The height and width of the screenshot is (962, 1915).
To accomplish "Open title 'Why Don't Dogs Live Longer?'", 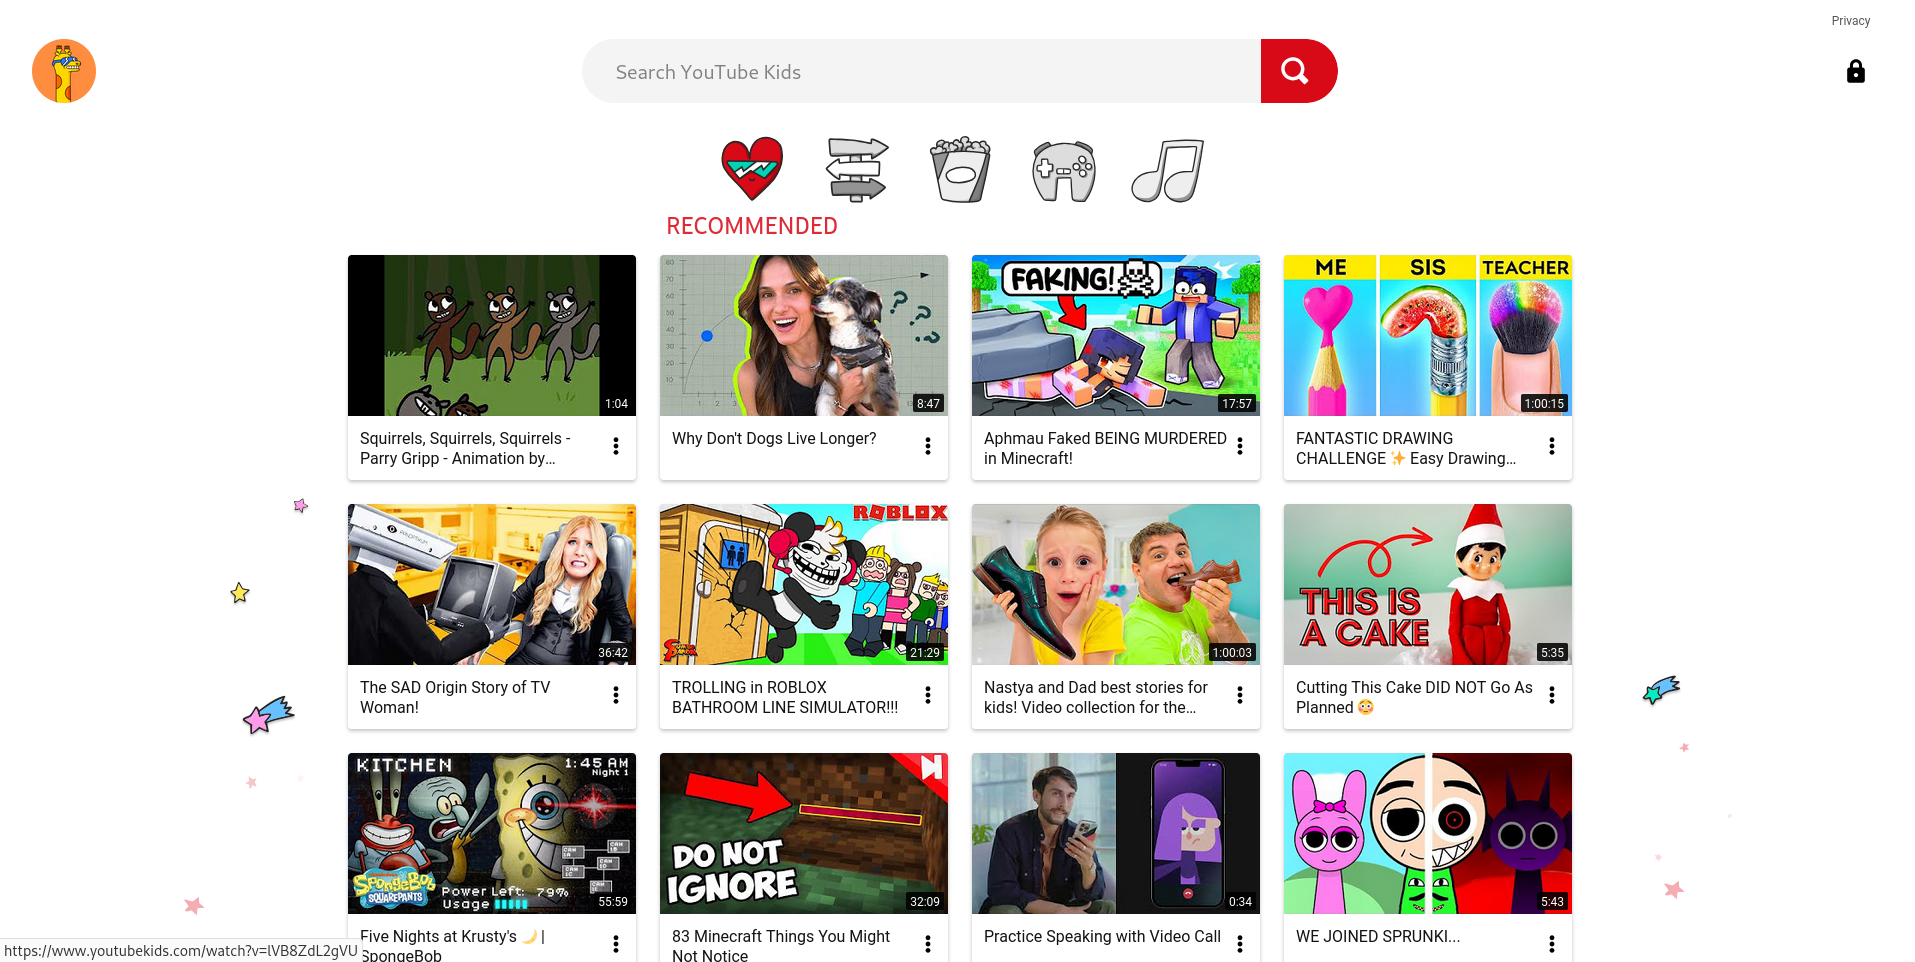I will pos(774,438).
